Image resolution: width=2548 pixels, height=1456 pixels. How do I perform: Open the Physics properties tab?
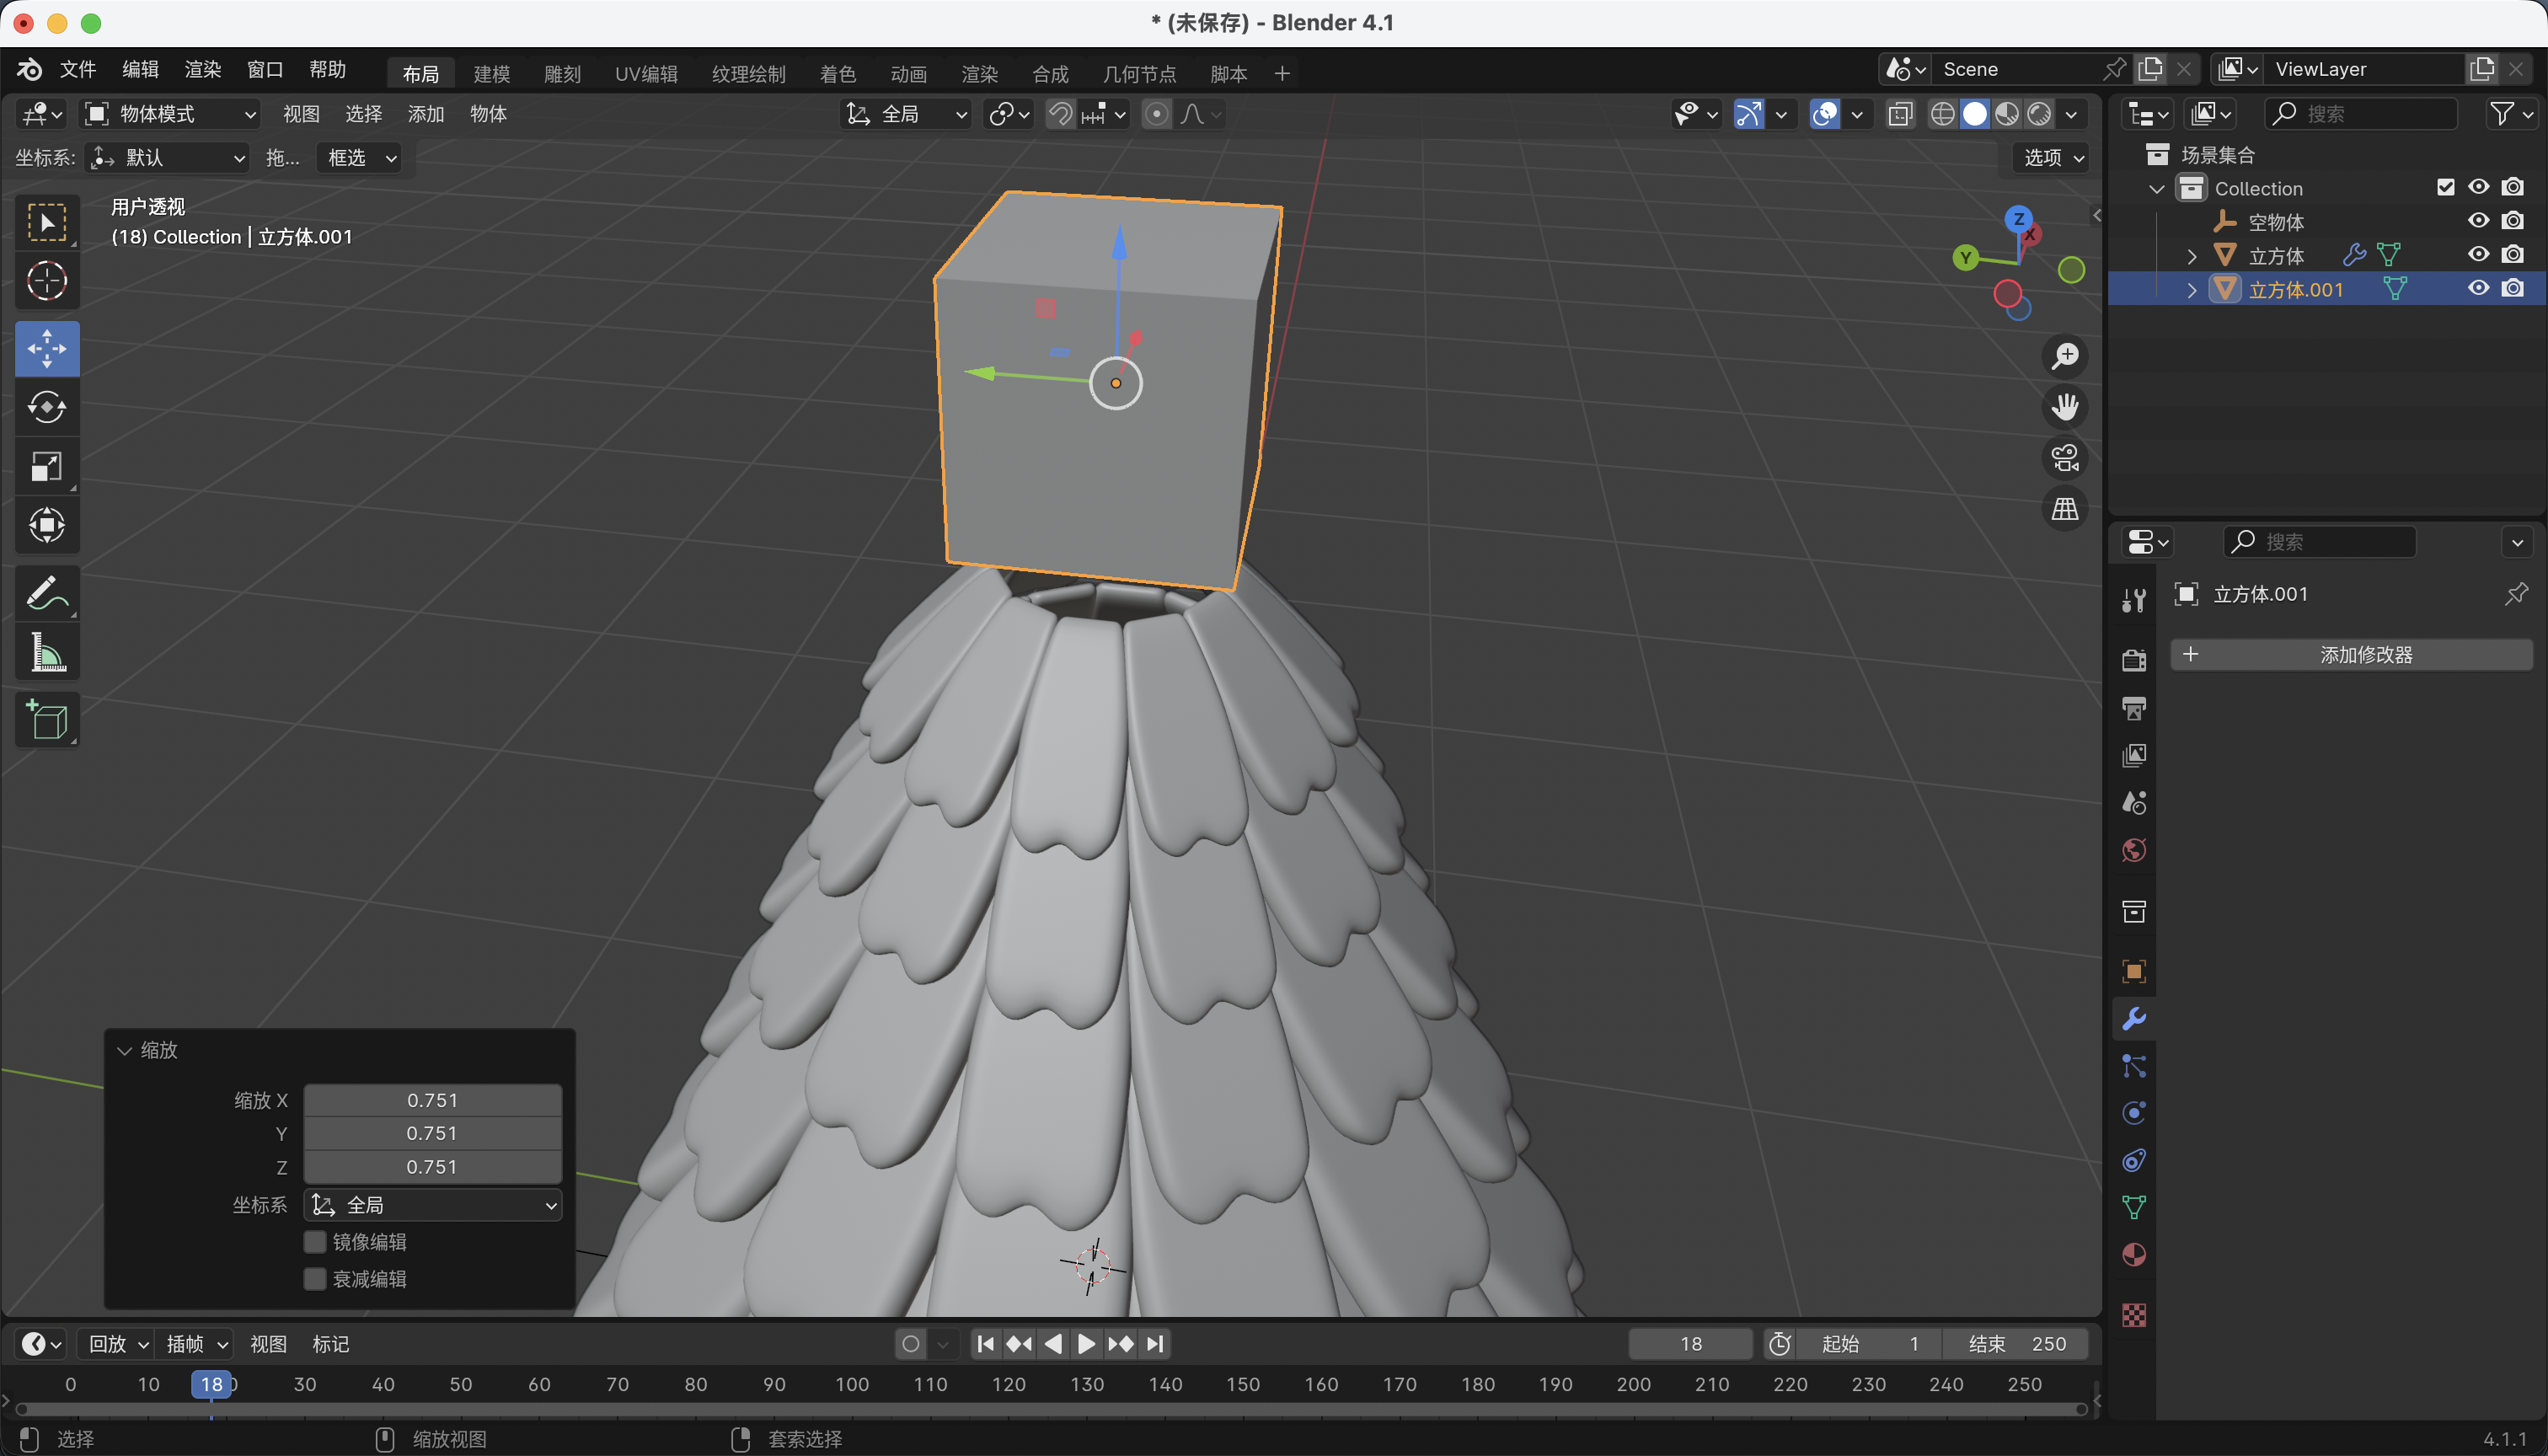[x=2133, y=1113]
